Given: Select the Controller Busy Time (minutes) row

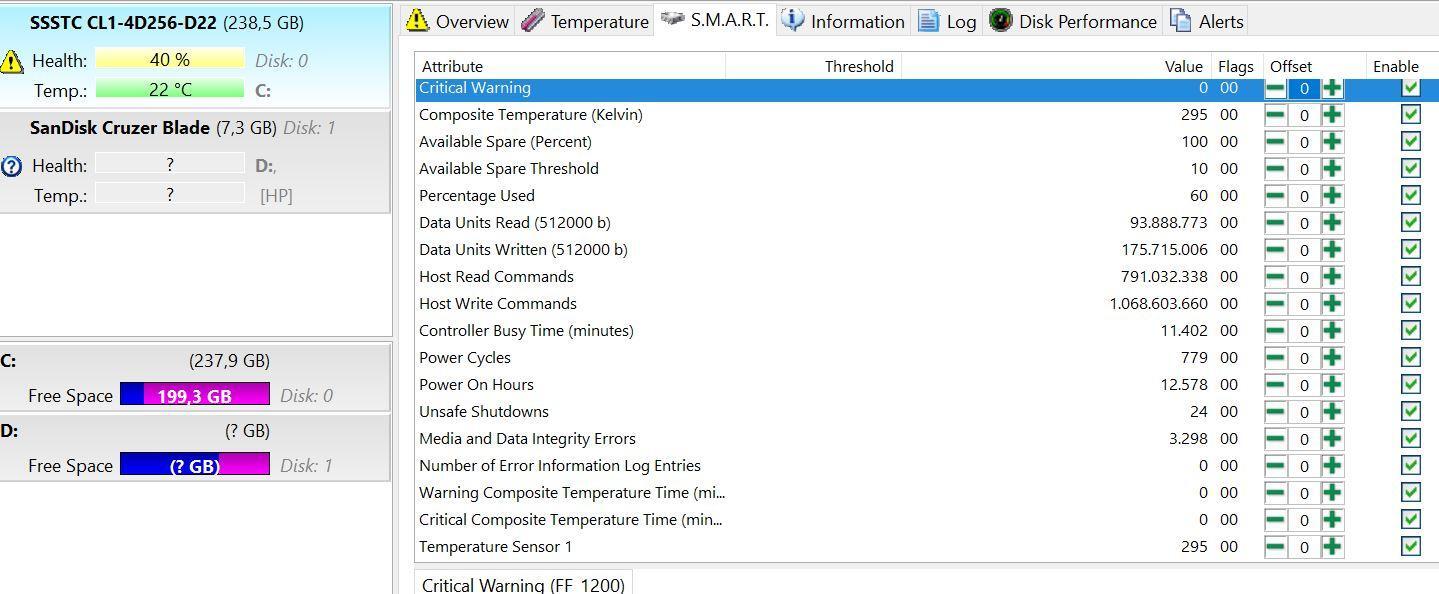Looking at the screenshot, I should 927,331.
